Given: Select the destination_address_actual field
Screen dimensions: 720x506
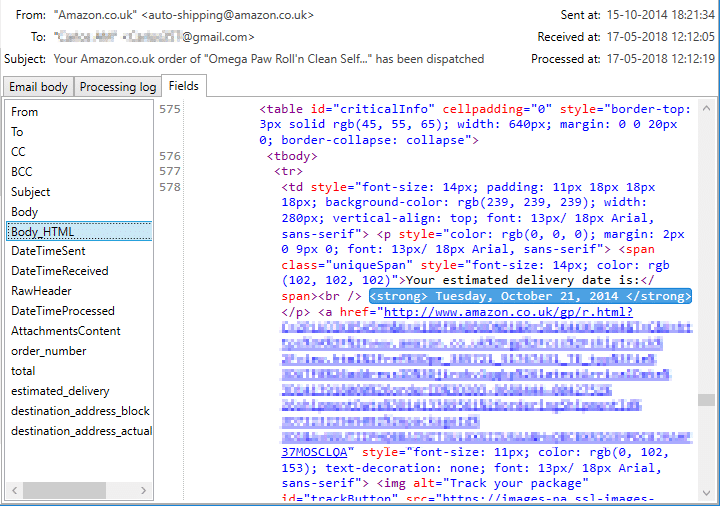Looking at the screenshot, I should pyautogui.click(x=79, y=431).
